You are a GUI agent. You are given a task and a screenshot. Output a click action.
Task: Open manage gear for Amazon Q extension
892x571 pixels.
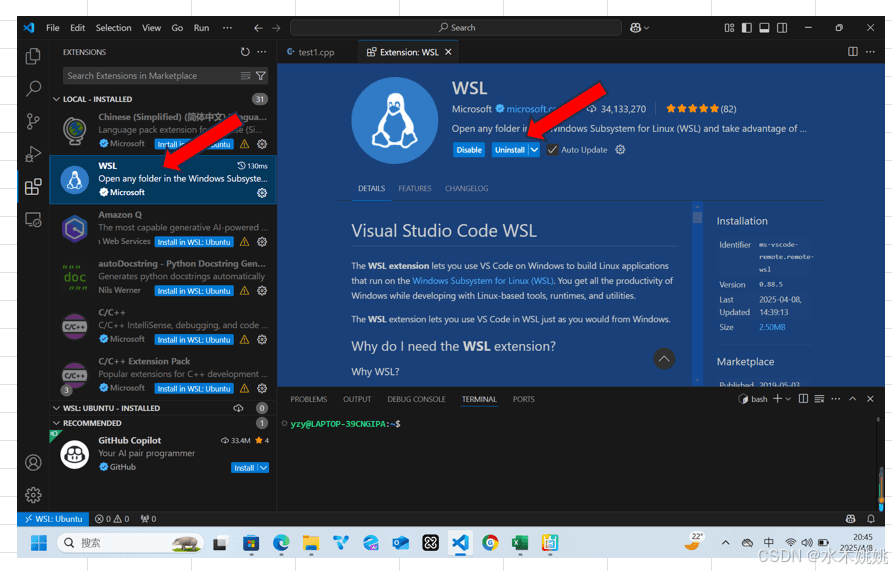[x=262, y=242]
